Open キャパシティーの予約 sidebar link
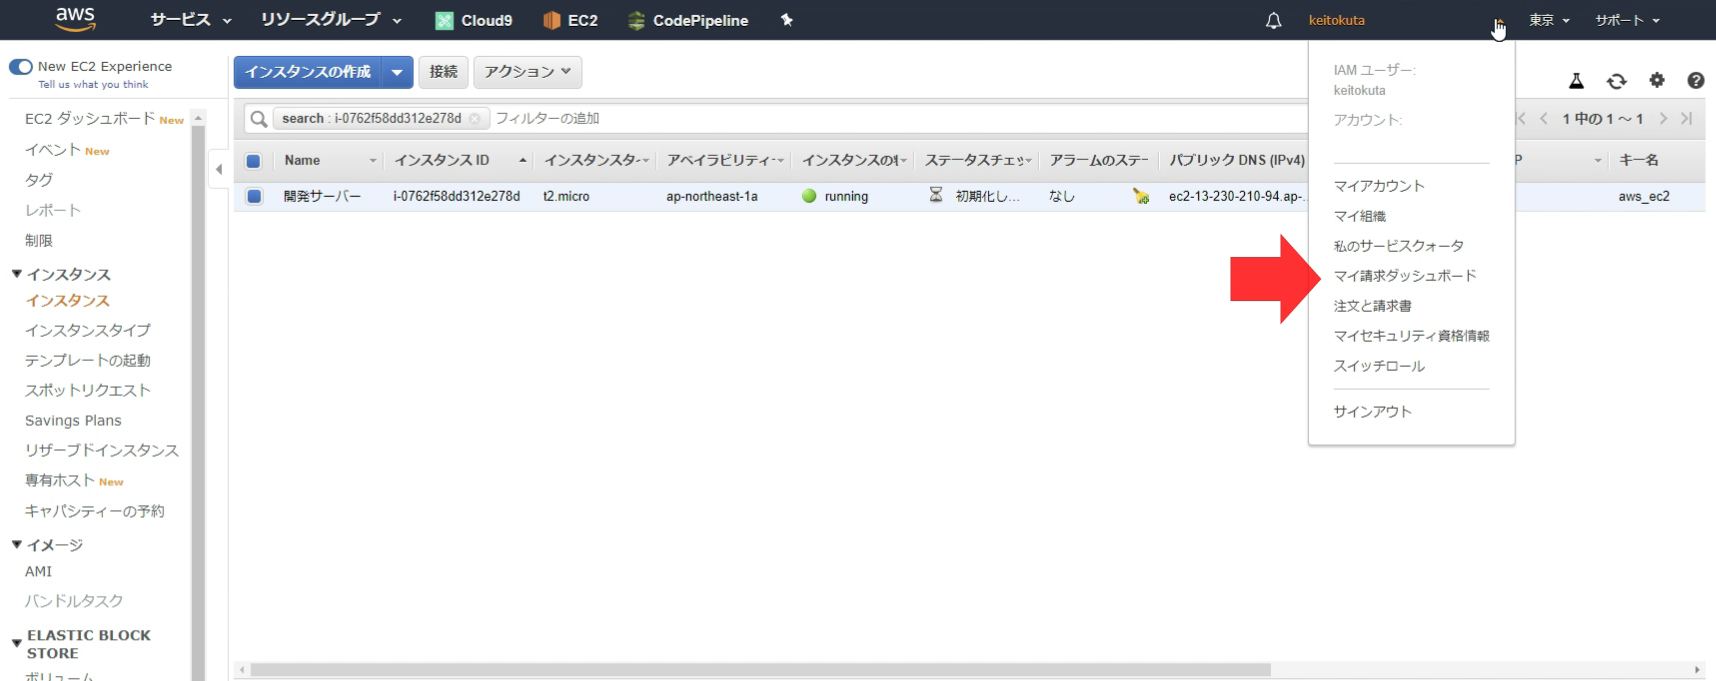 coord(95,511)
